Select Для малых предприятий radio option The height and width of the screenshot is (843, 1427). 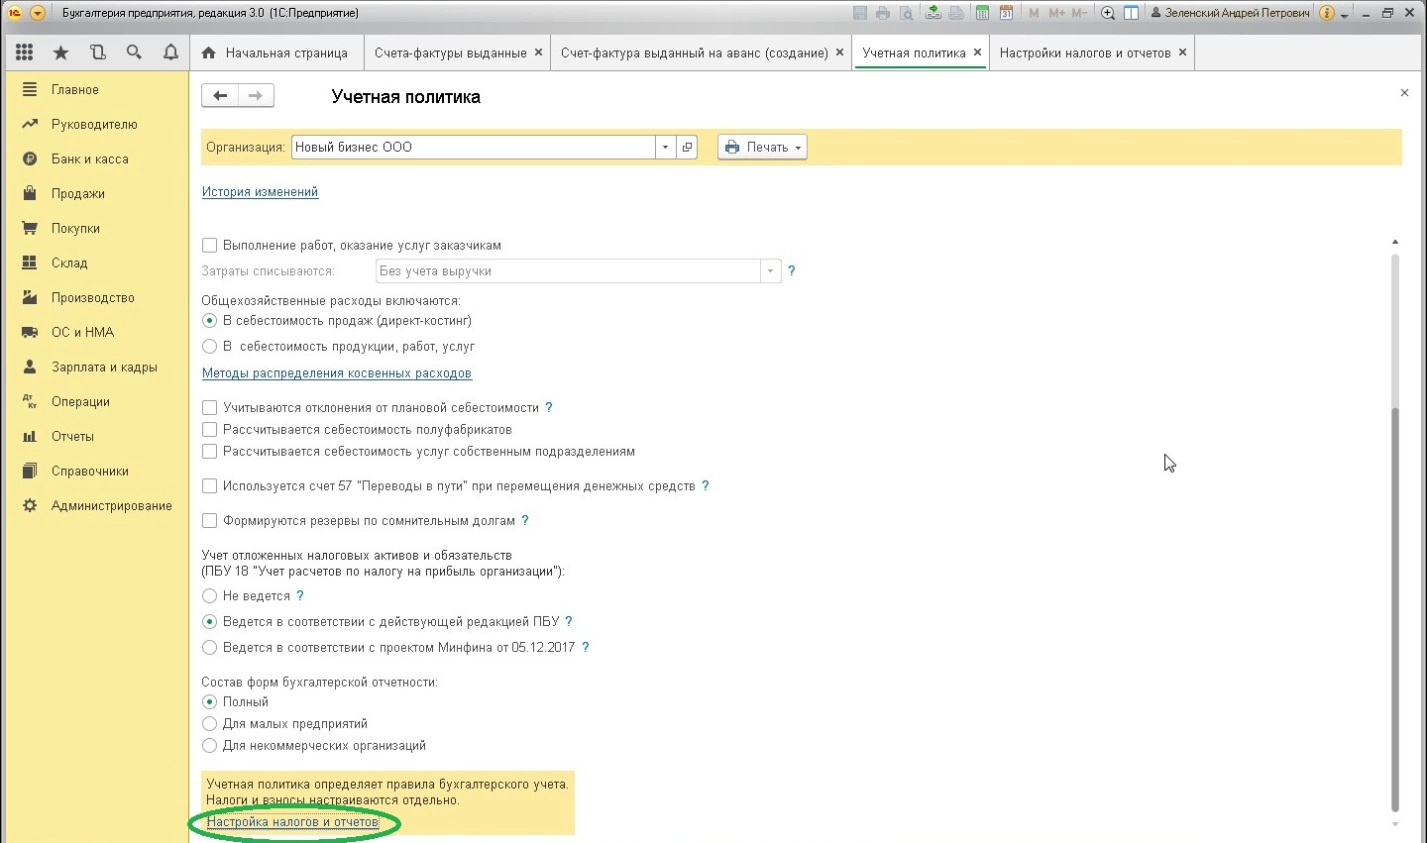pyautogui.click(x=209, y=724)
